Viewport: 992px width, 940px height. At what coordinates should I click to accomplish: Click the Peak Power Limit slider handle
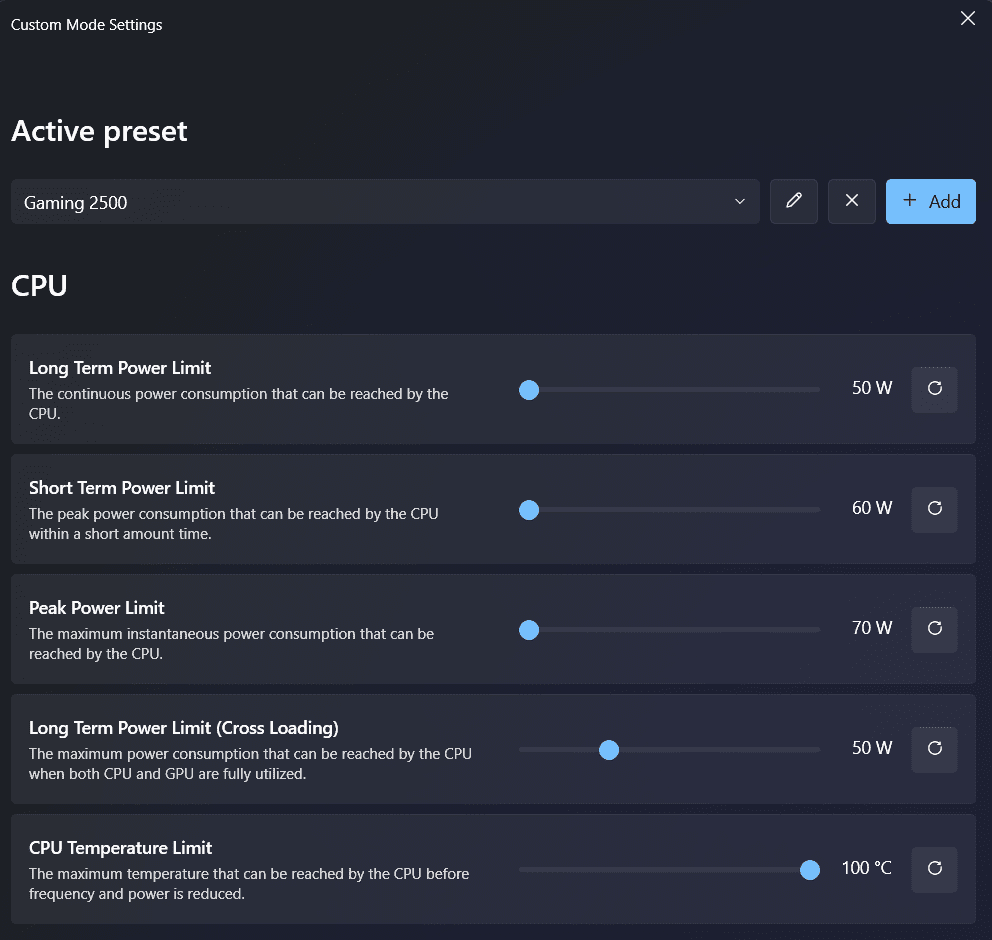(529, 630)
